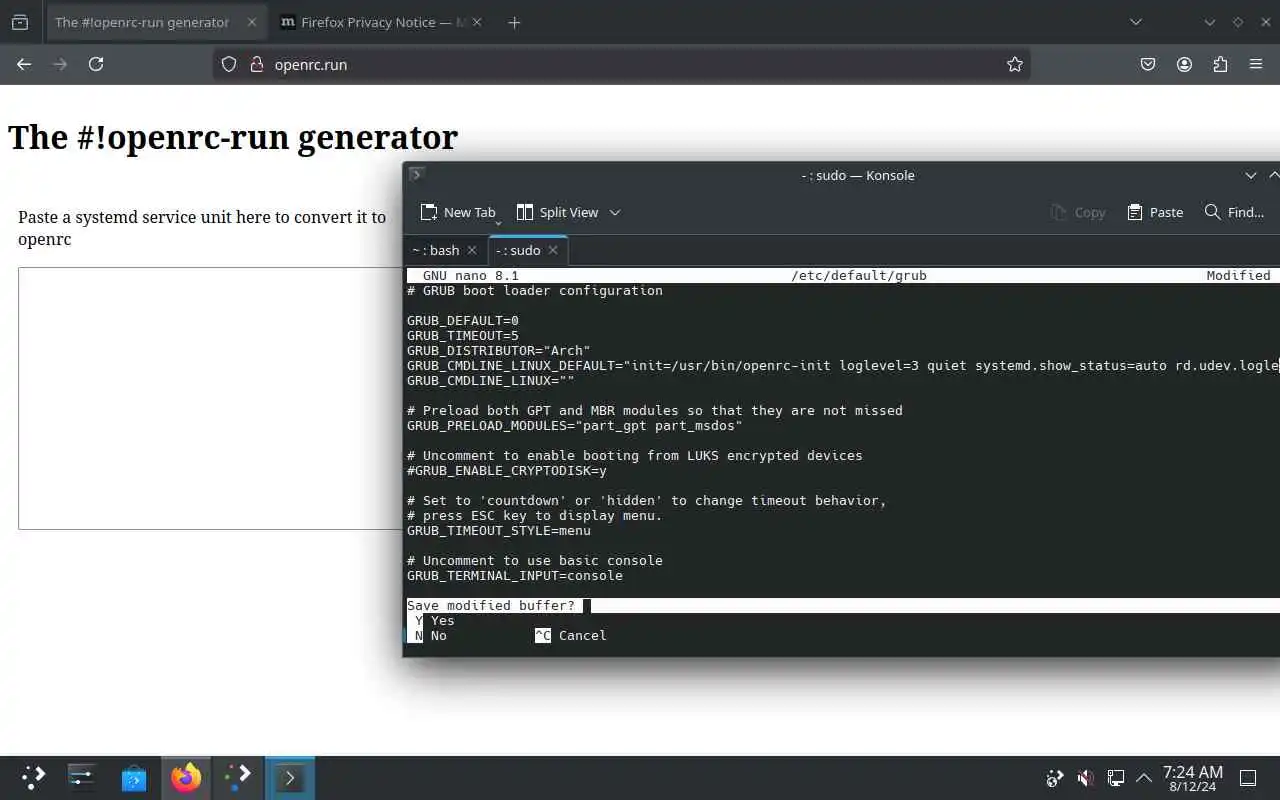Open the taskbar icon between Firefox and Konsole

coord(238,777)
